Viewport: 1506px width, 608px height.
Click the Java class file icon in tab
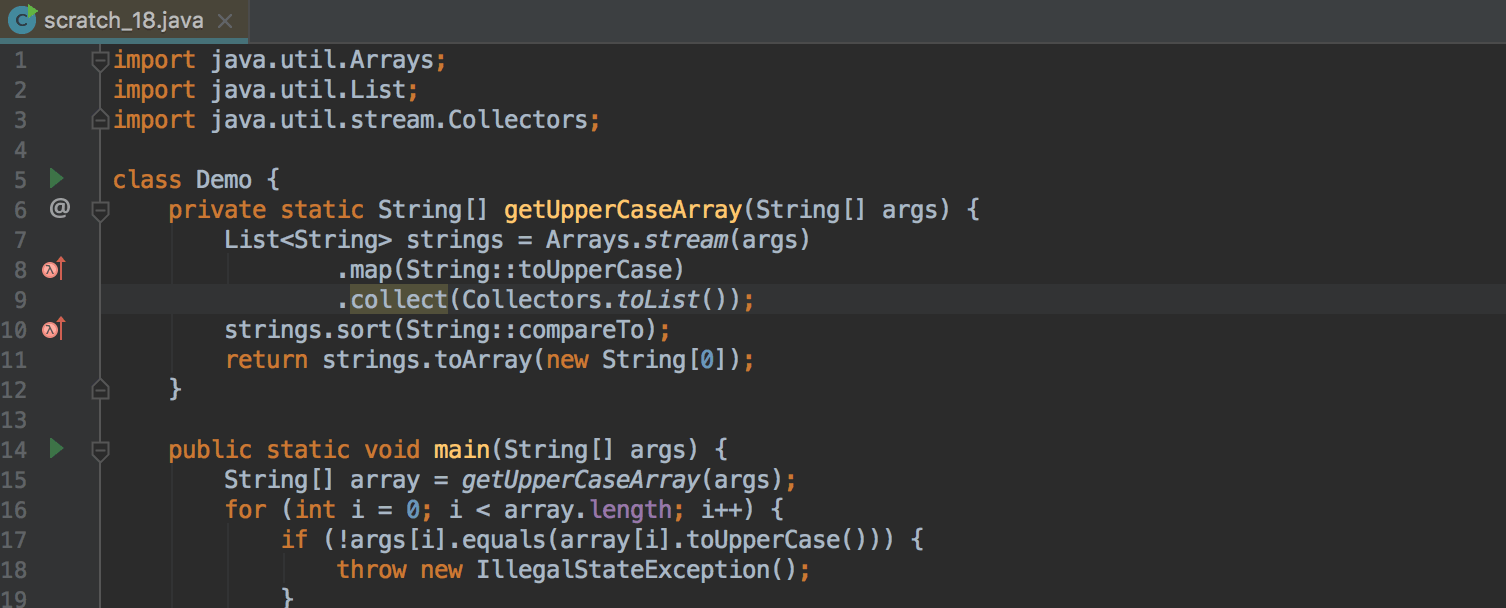click(21, 19)
